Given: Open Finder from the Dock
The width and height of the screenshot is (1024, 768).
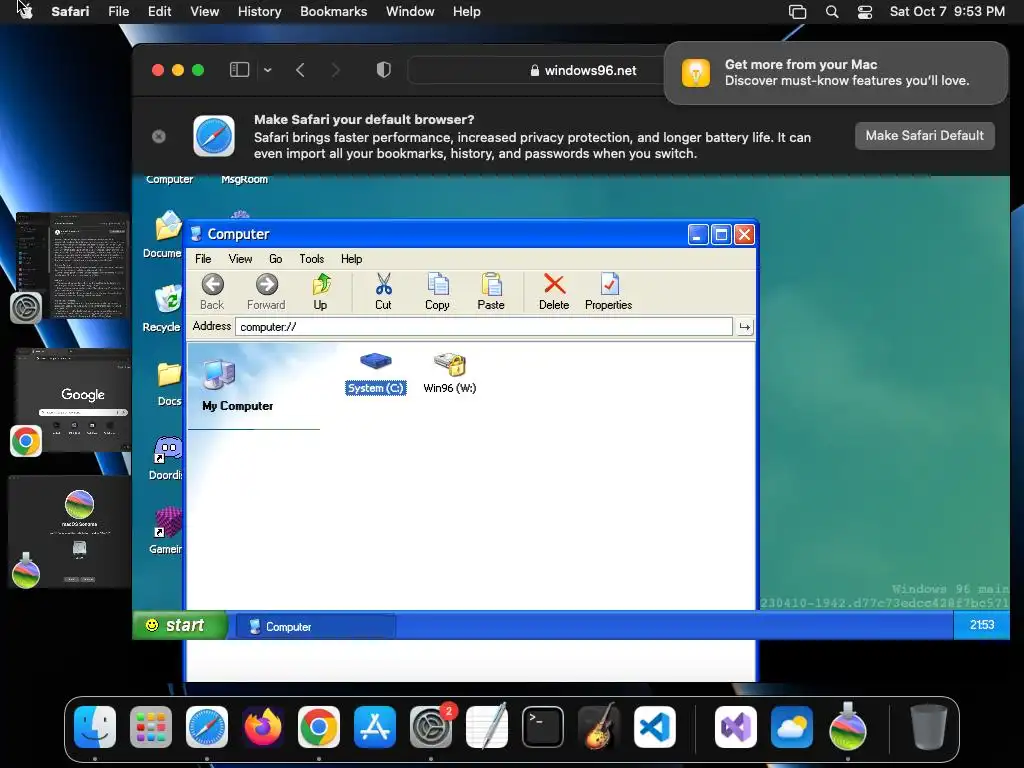Looking at the screenshot, I should [x=95, y=727].
